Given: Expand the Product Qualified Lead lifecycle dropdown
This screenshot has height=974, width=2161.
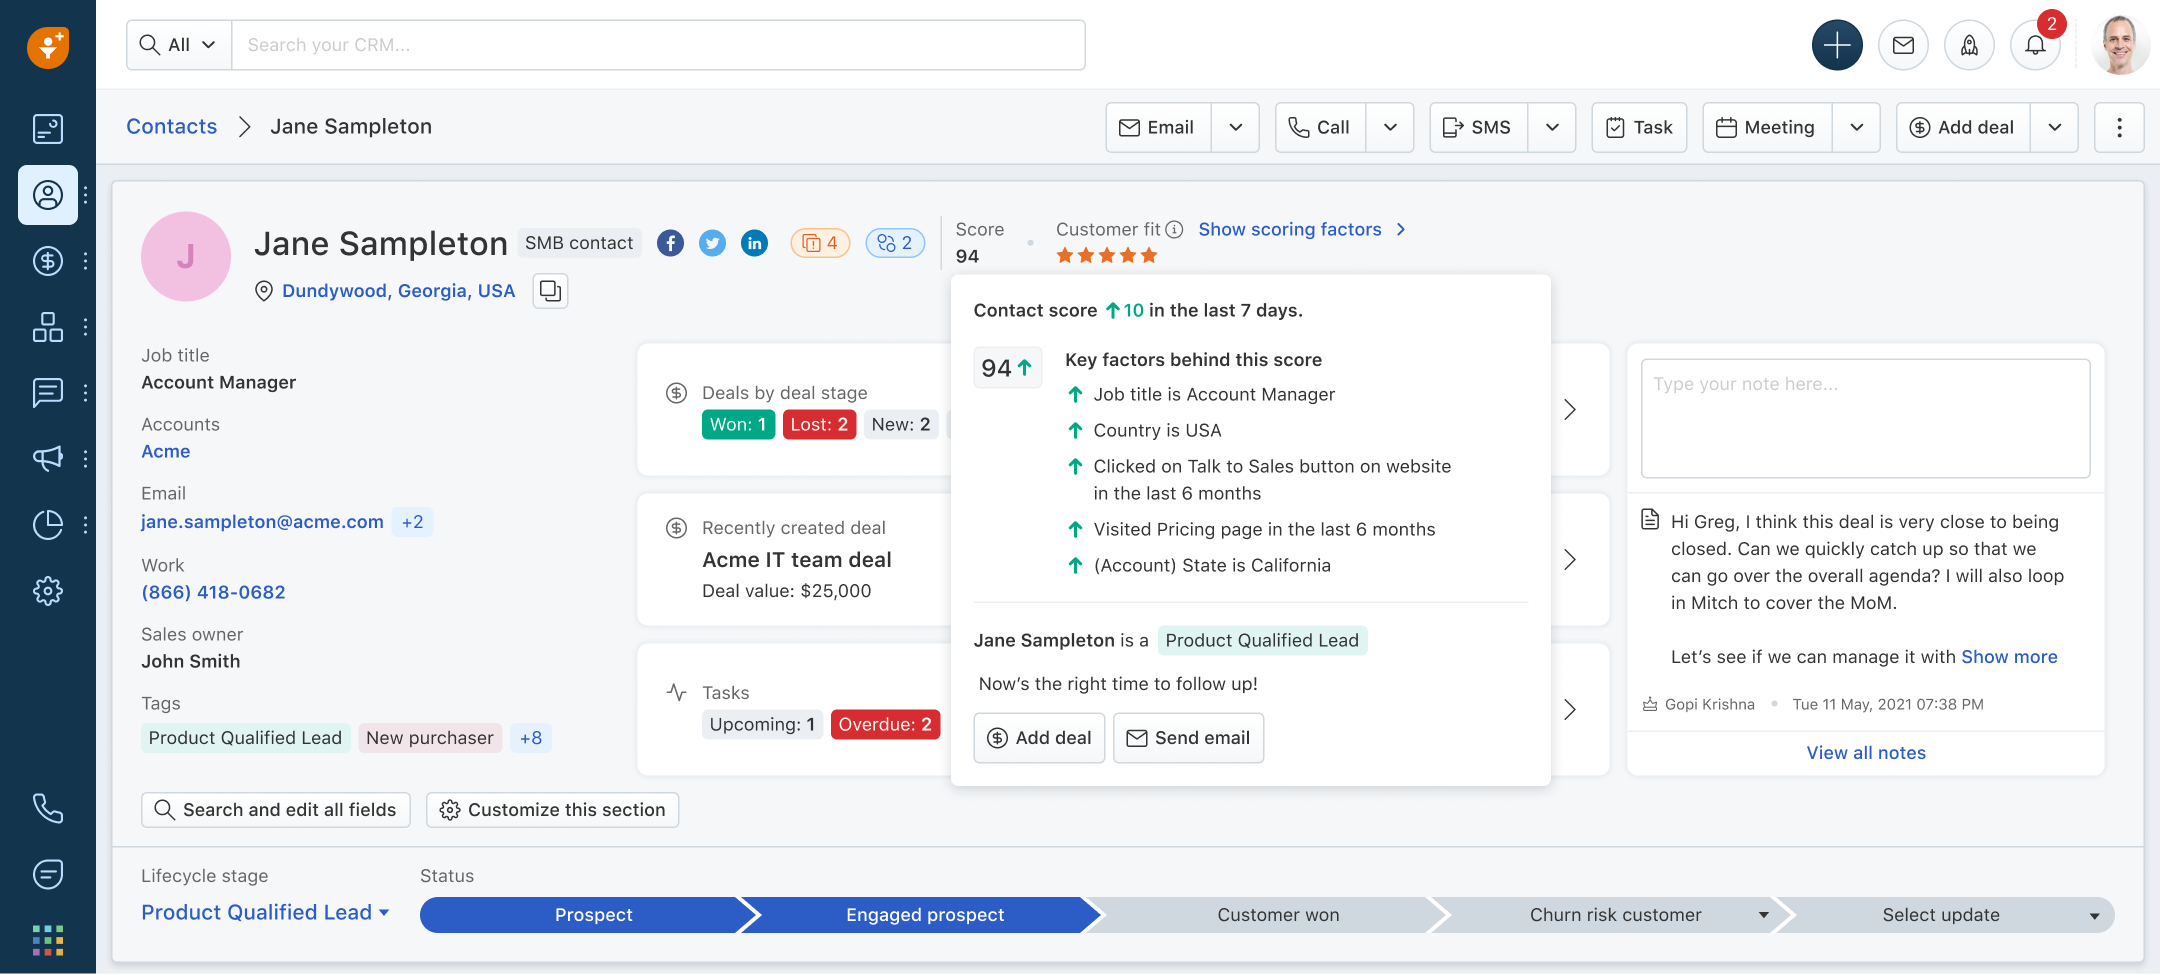Looking at the screenshot, I should (265, 911).
